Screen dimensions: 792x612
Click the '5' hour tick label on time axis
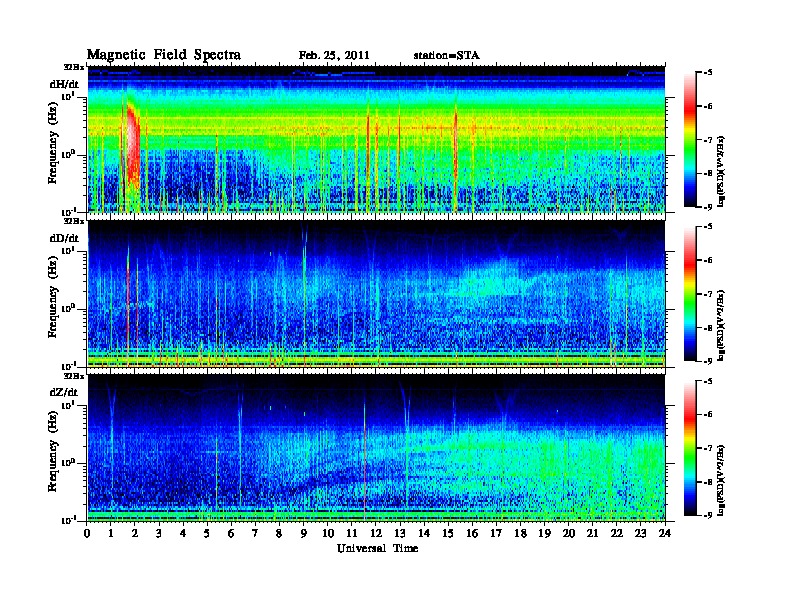208,533
